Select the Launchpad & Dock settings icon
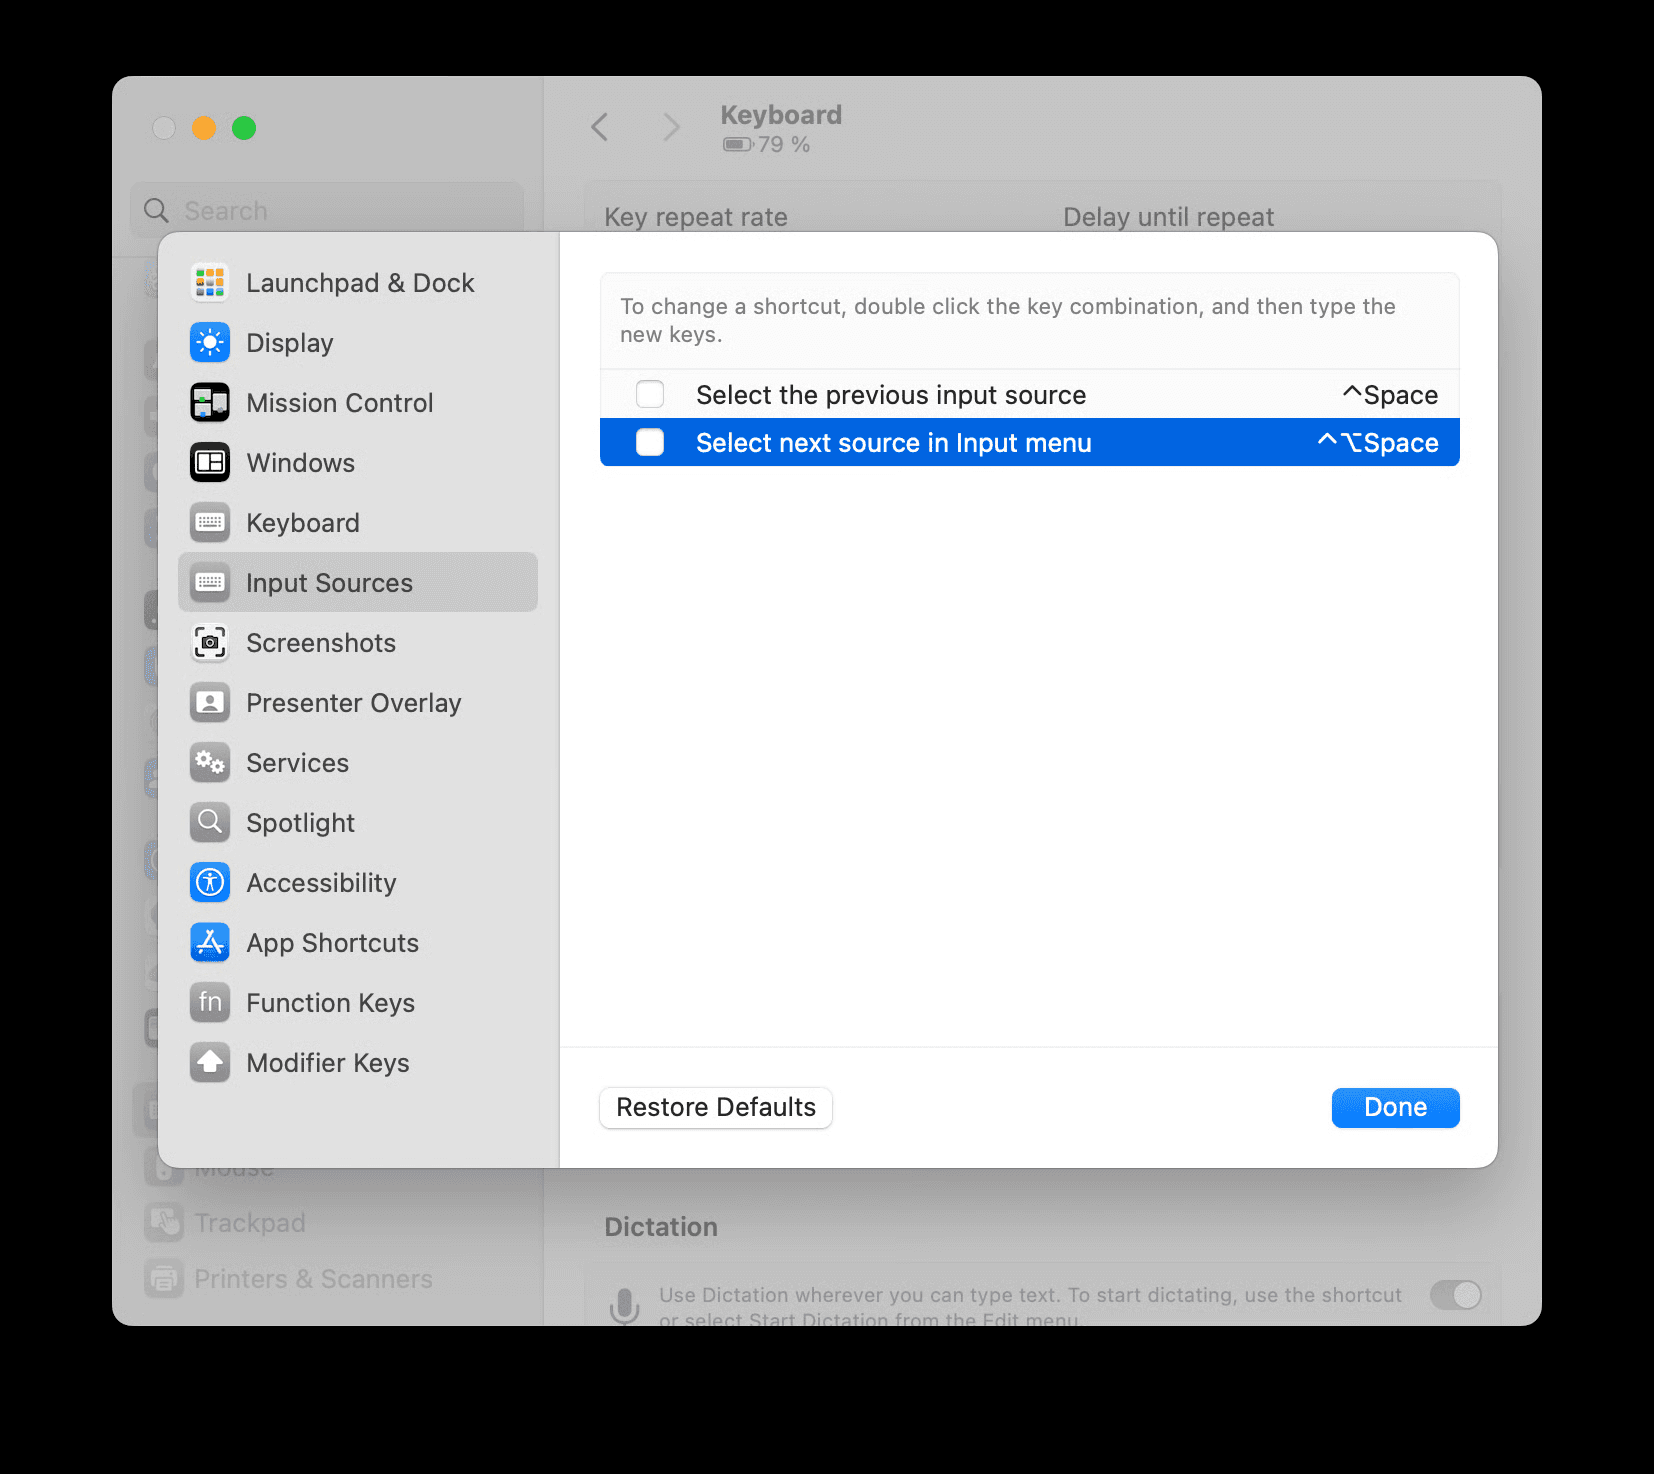Viewport: 1654px width, 1474px height. pyautogui.click(x=209, y=282)
